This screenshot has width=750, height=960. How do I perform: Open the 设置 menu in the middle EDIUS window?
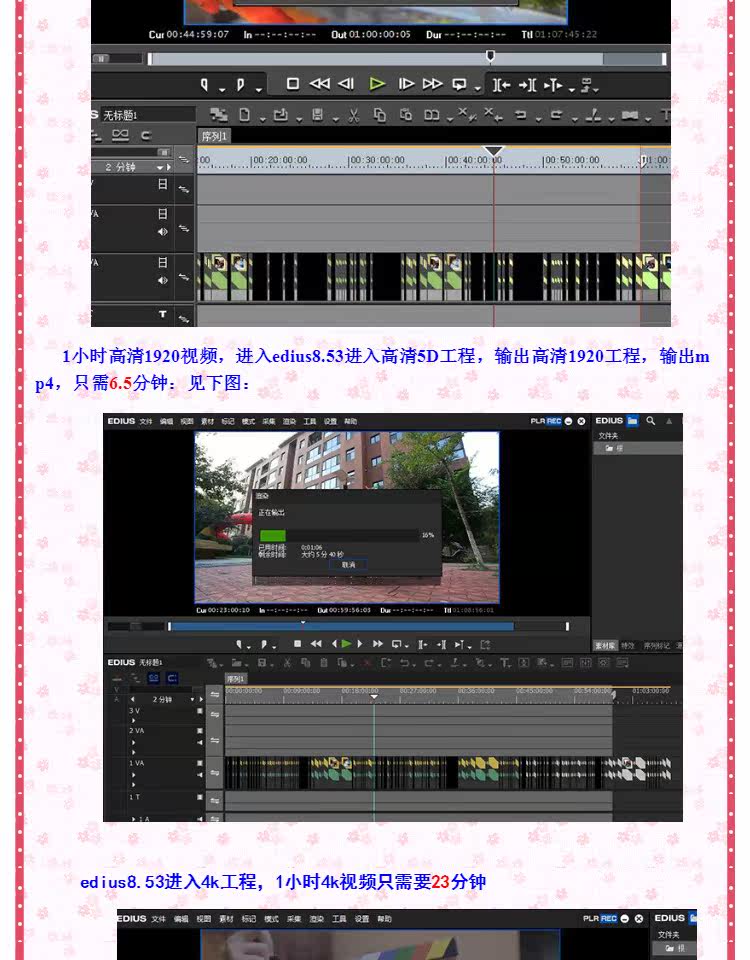[x=331, y=421]
